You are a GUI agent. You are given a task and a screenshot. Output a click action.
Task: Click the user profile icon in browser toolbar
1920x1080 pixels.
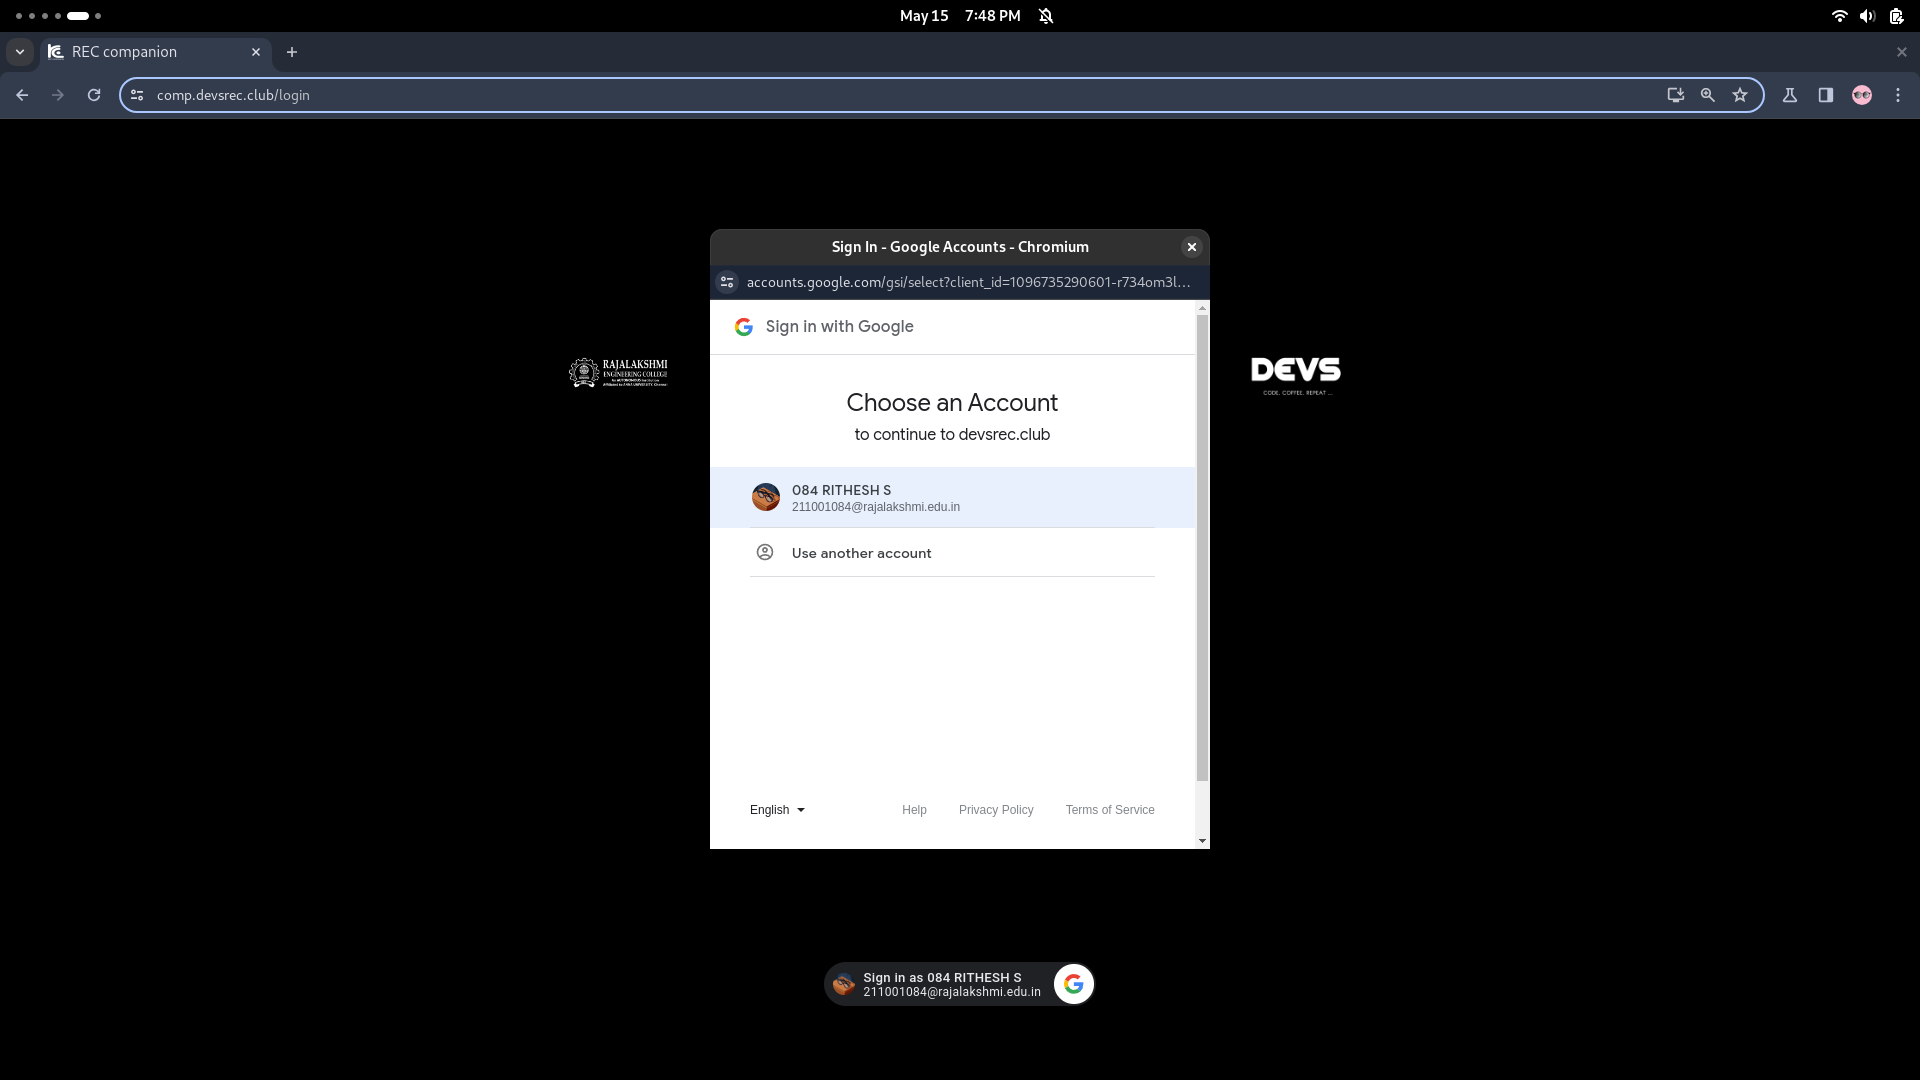[x=1862, y=95]
